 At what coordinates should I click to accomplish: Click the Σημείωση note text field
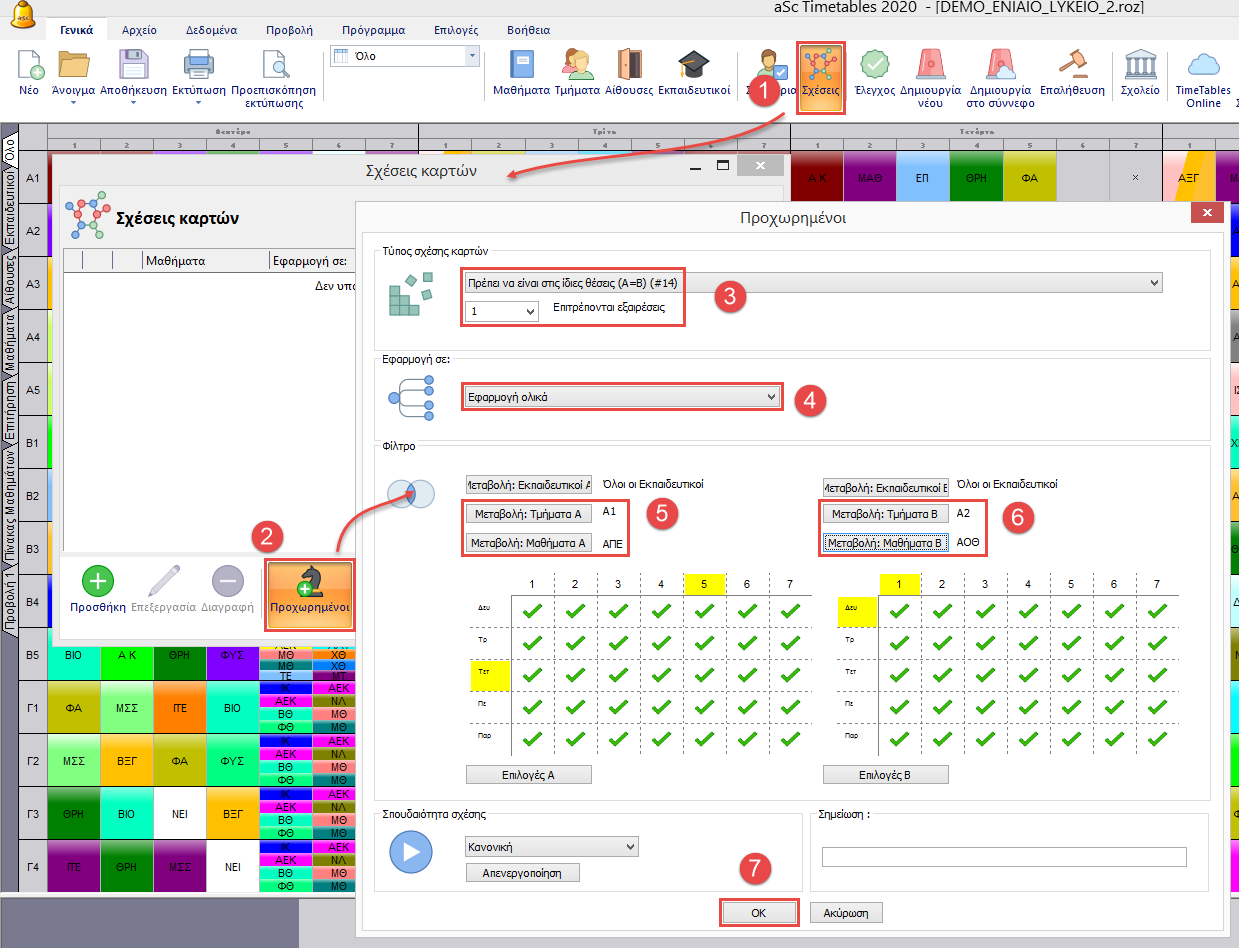1003,857
